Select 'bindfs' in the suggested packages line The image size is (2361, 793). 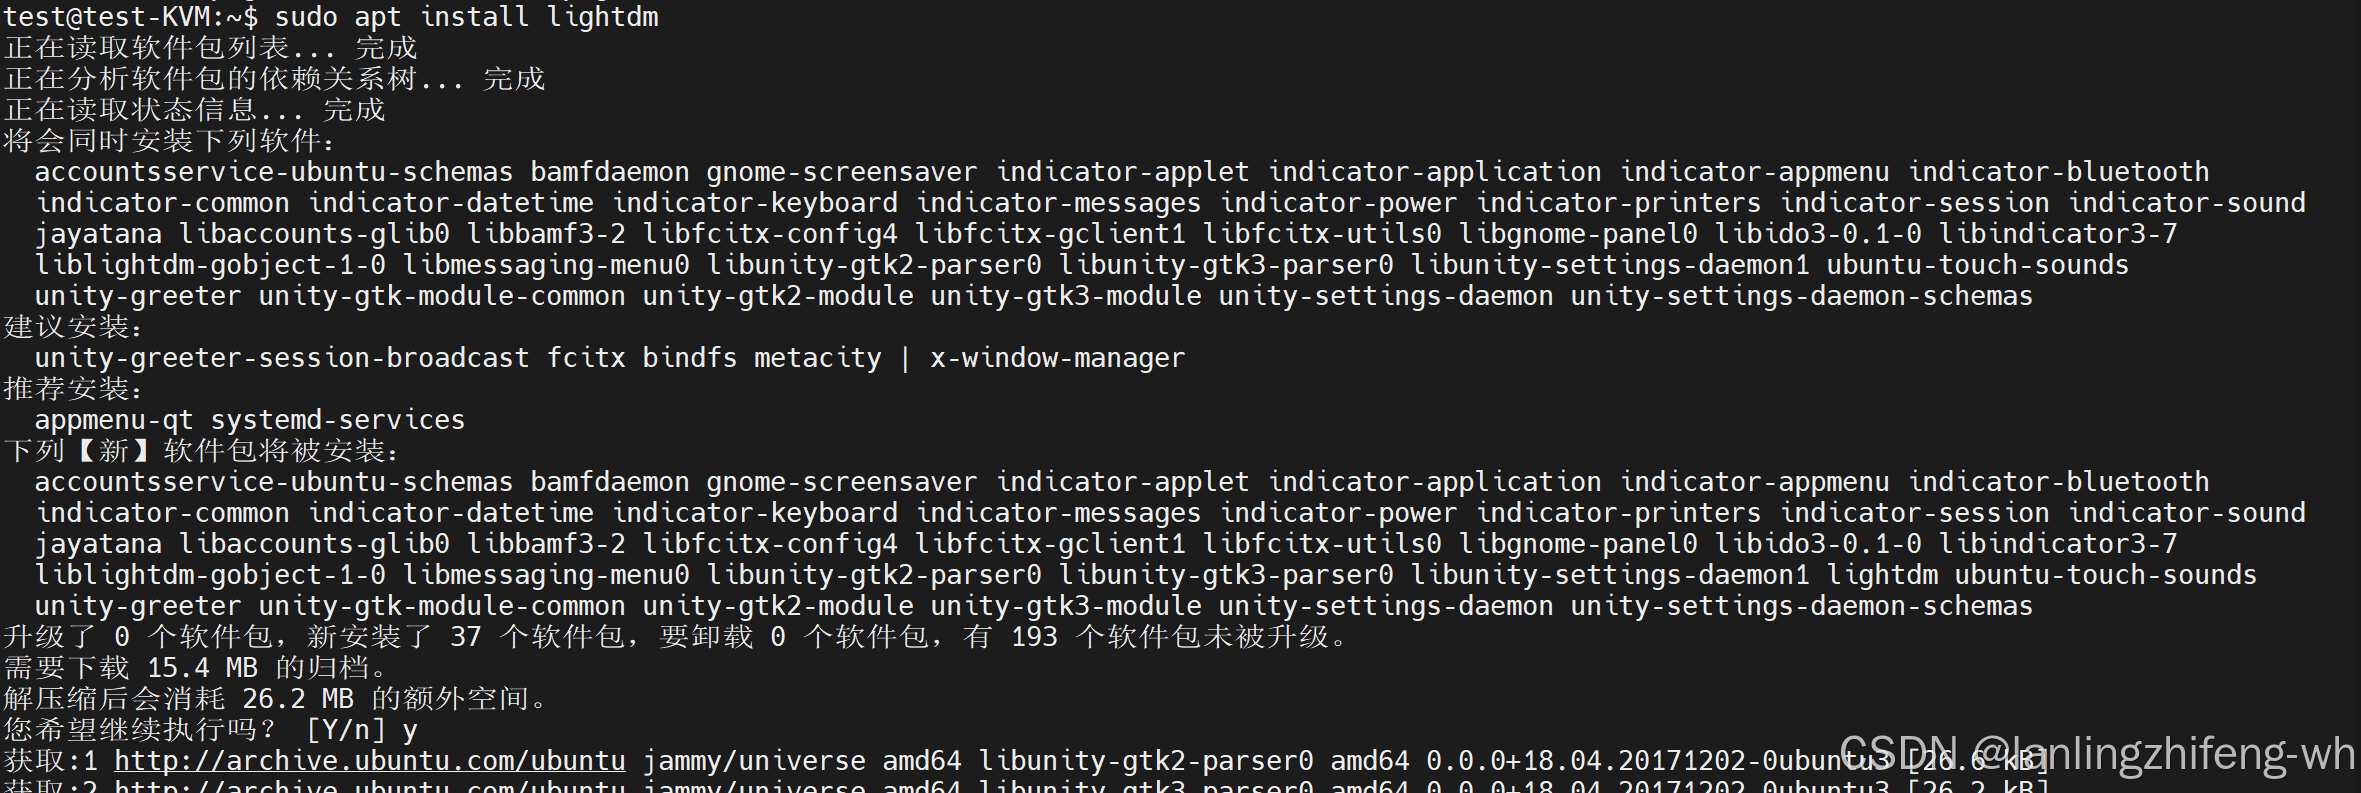click(x=690, y=358)
